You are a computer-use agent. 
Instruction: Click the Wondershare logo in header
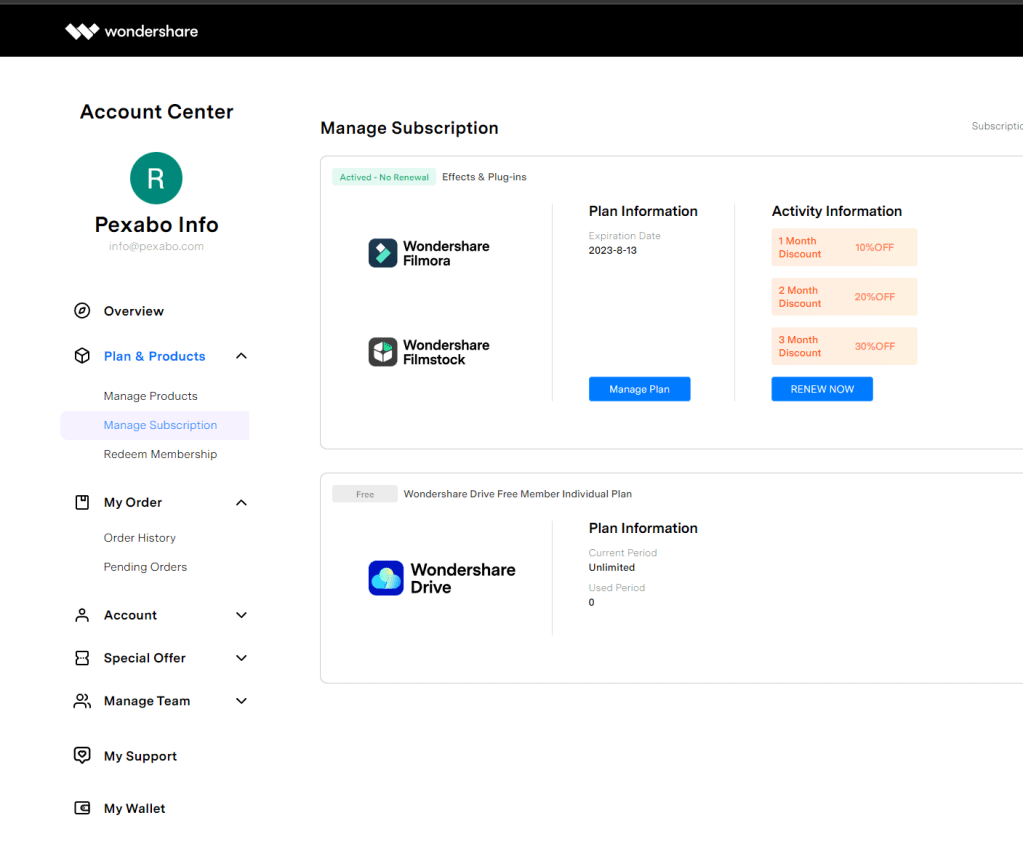(131, 31)
